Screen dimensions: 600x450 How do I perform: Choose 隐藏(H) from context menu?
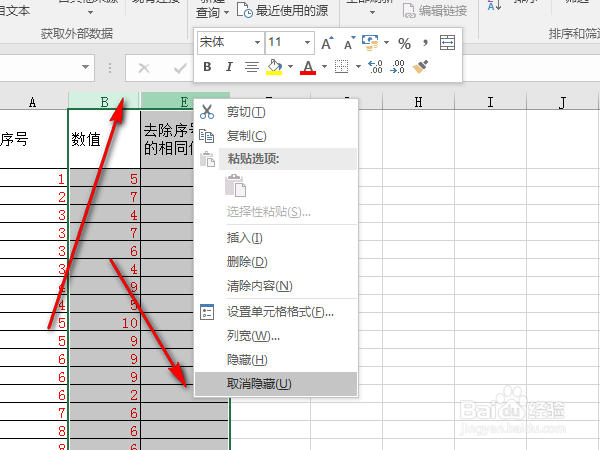pos(276,360)
